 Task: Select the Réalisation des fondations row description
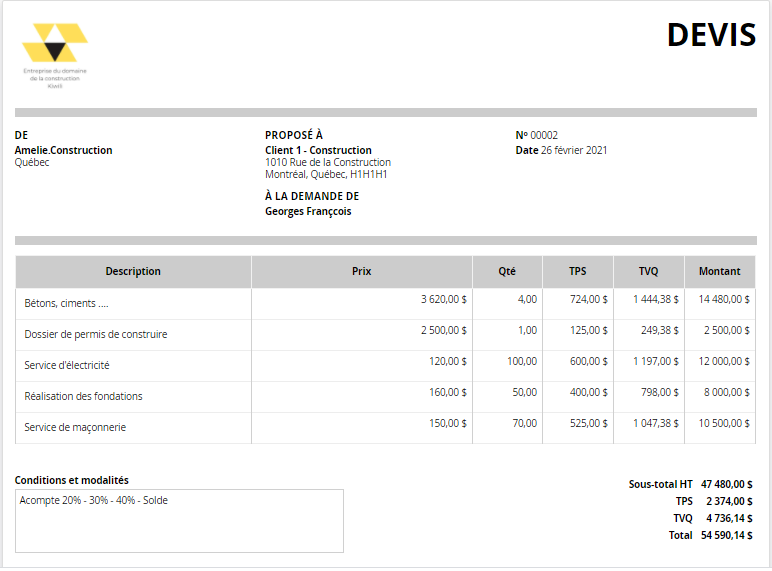click(83, 396)
